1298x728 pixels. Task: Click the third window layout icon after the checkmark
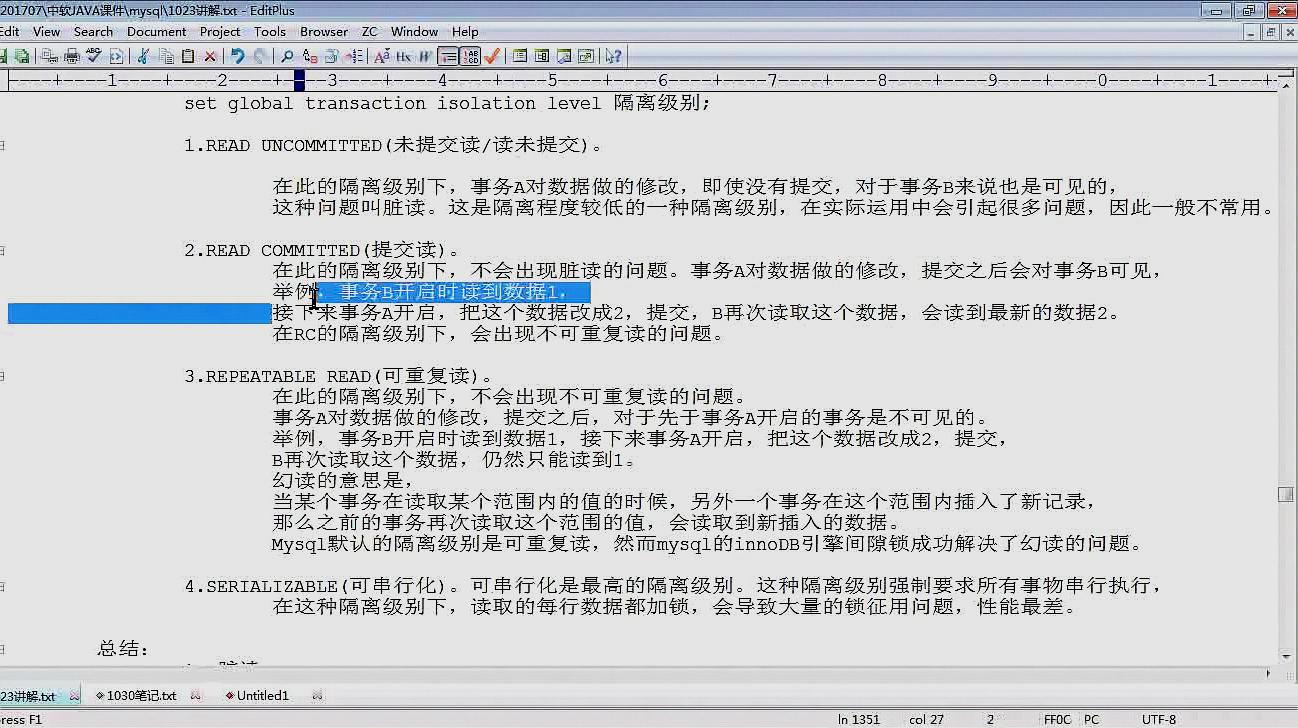(563, 57)
